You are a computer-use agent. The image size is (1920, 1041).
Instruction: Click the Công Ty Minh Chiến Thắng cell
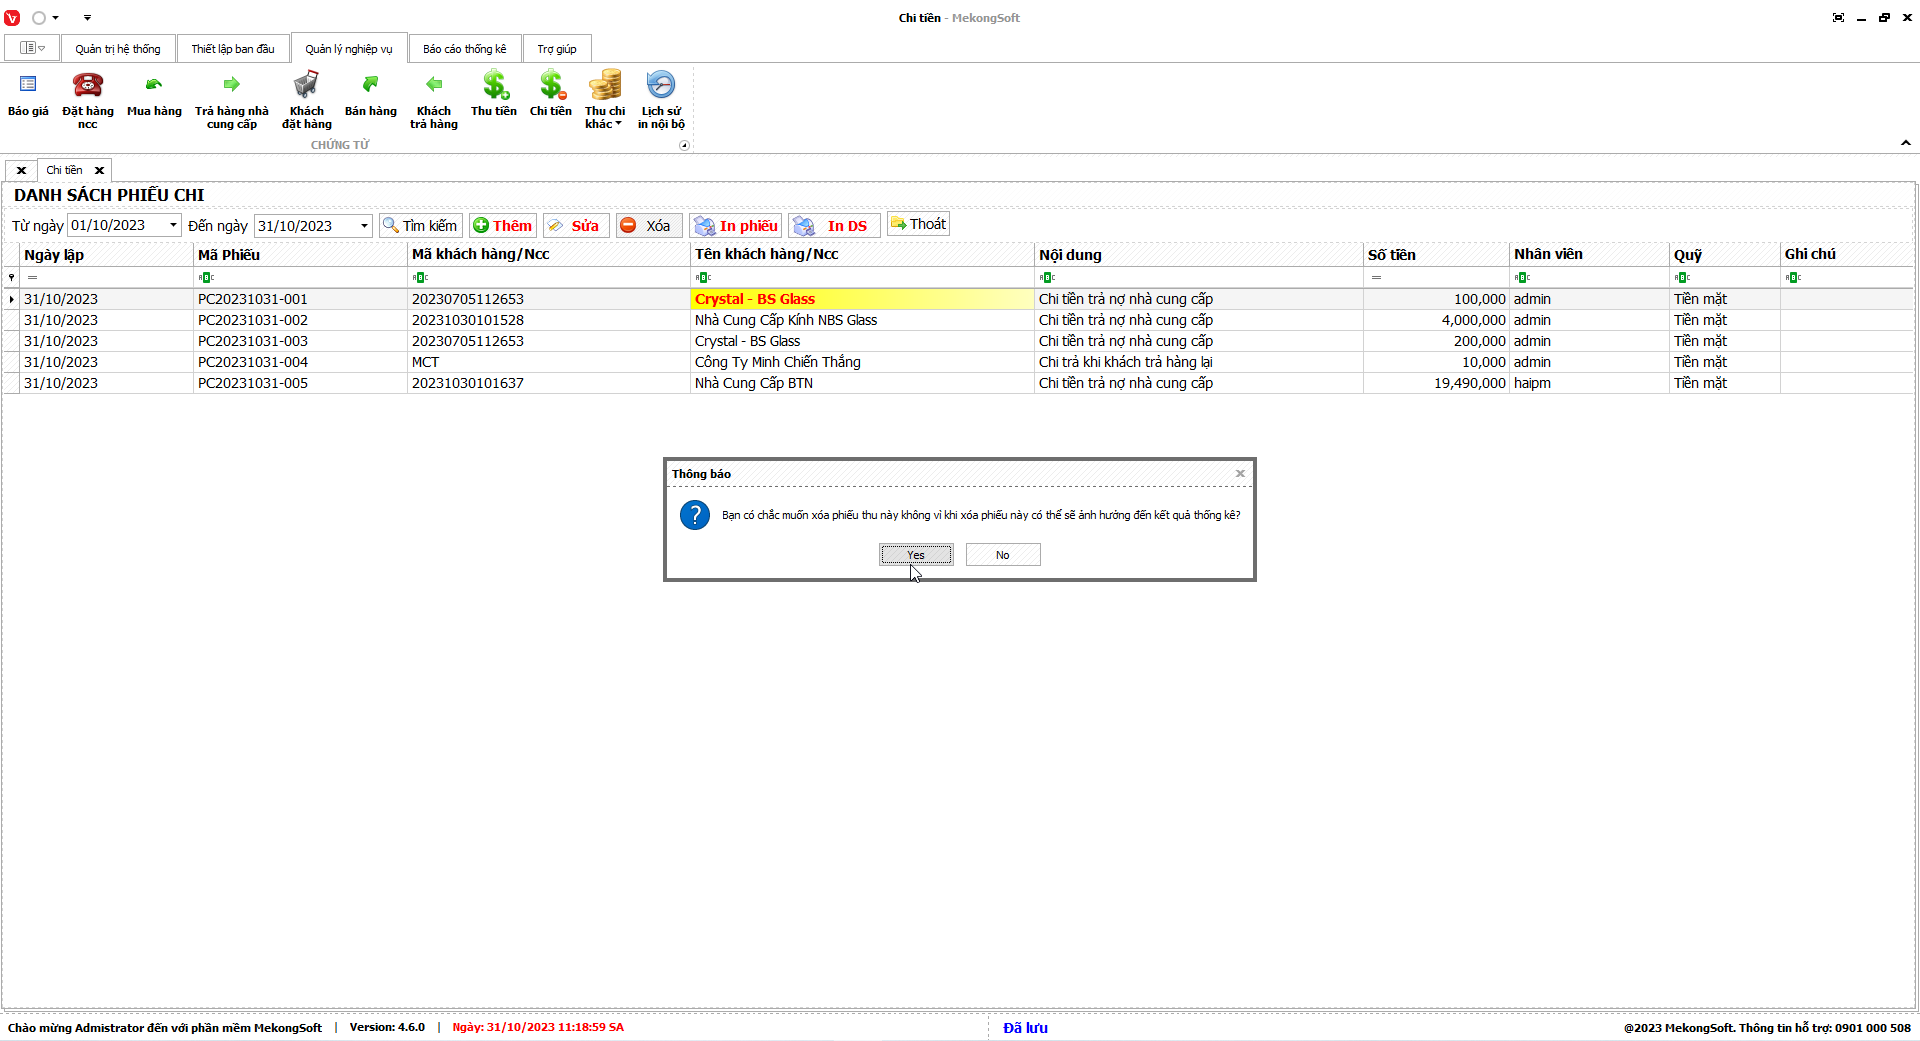(862, 362)
